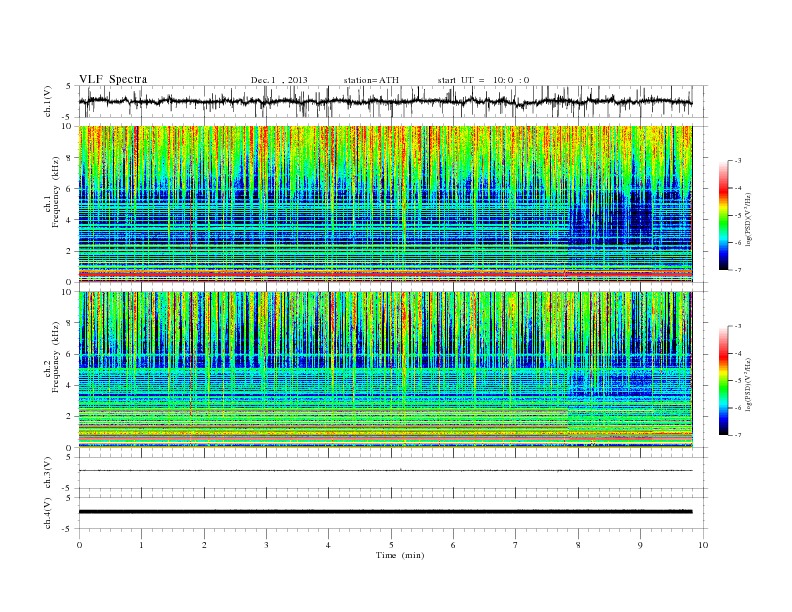Click inside the ch.1 spectrogram panel
The image size is (792, 612).
[x=385, y=204]
